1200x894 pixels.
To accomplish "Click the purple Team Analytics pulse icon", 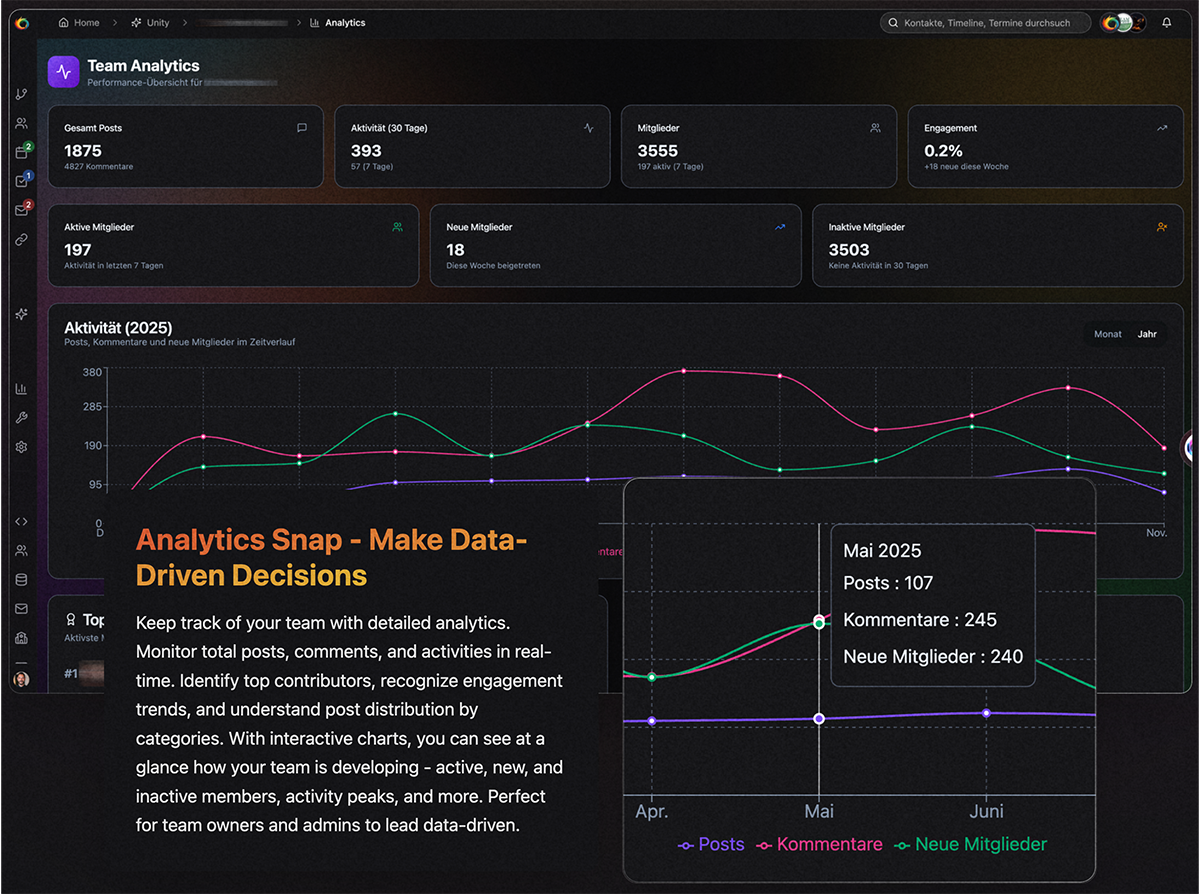I will click(x=63, y=72).
